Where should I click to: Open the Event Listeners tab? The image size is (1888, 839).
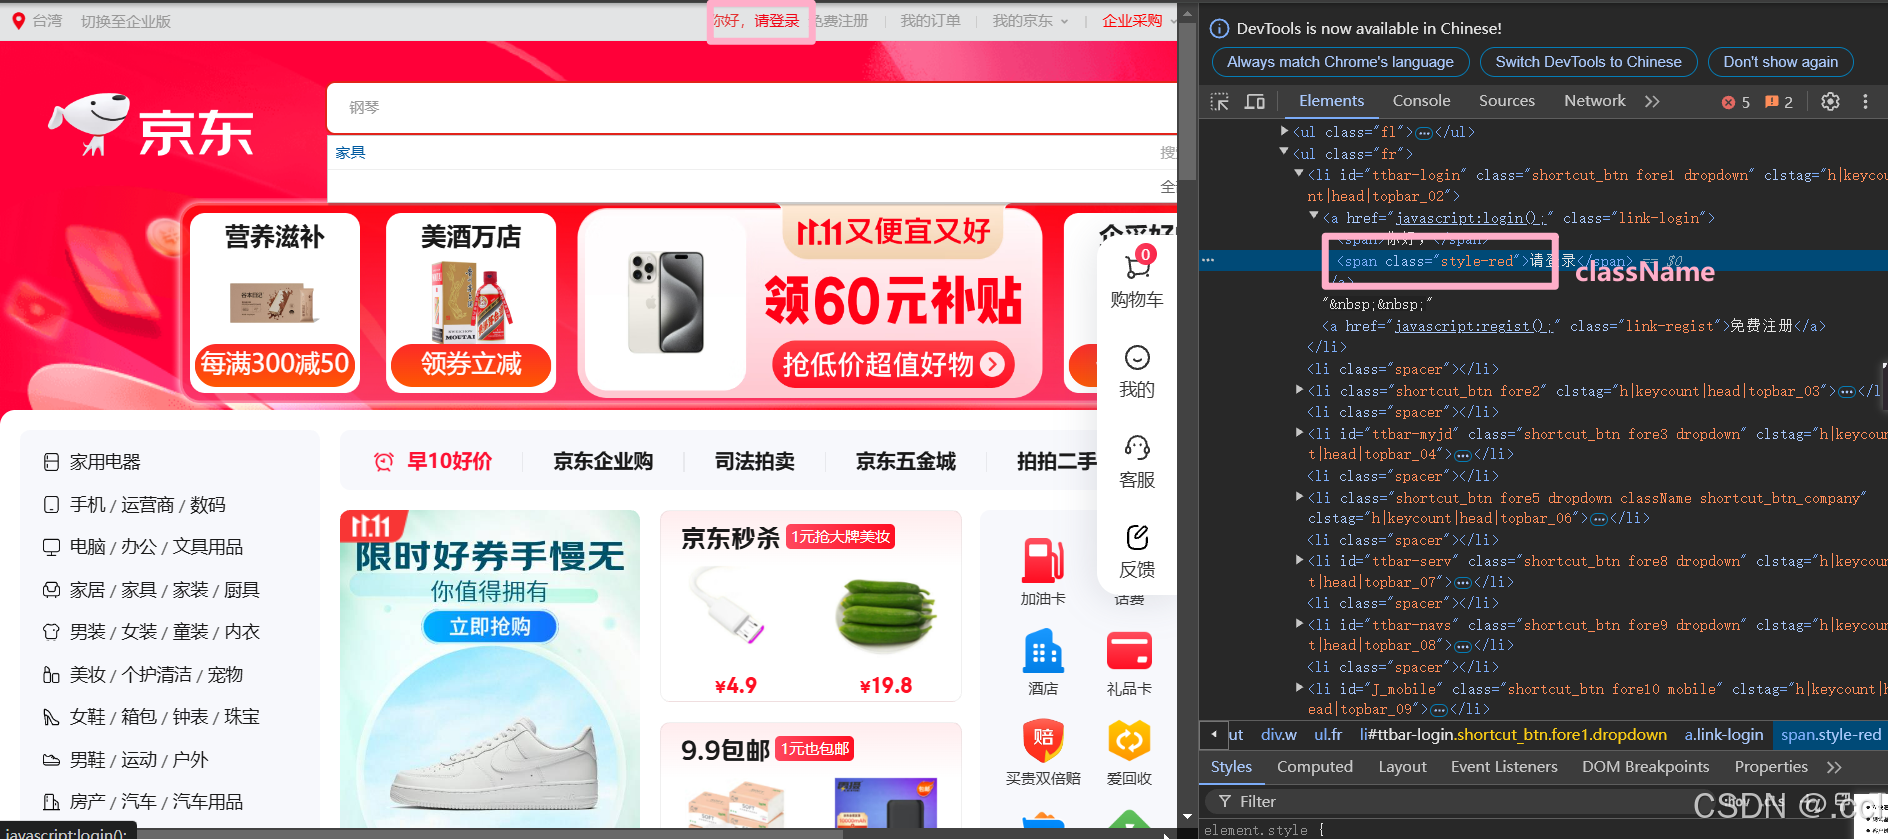(1504, 767)
